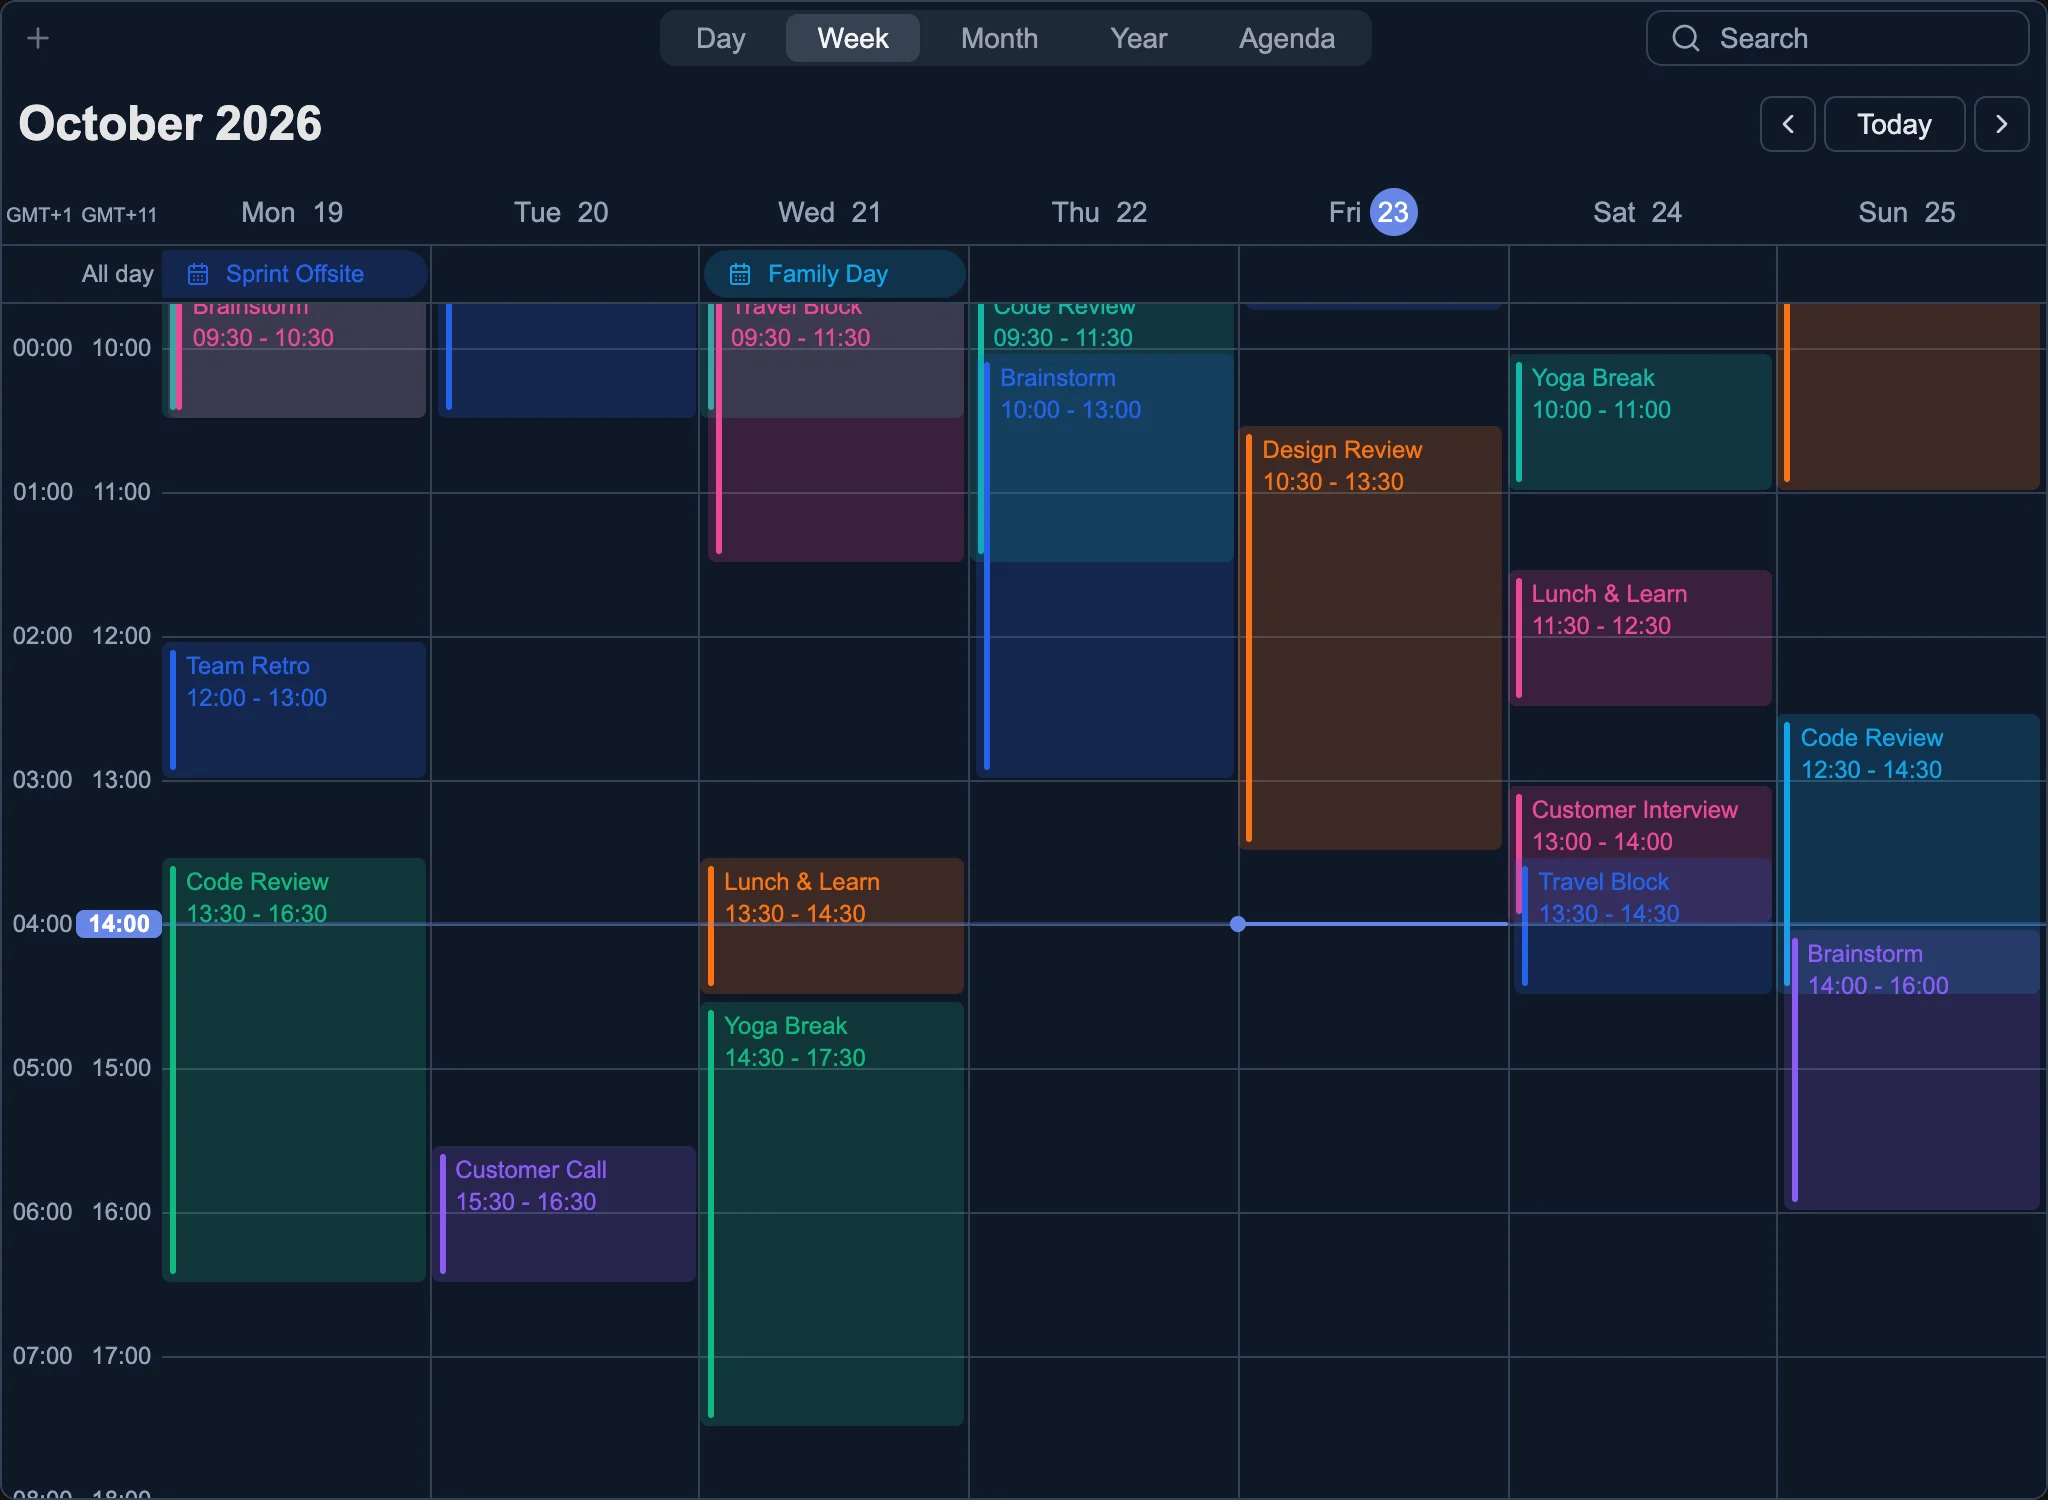Open Saturday's Yoga Break 10:00 - 11:00 event

point(1641,422)
